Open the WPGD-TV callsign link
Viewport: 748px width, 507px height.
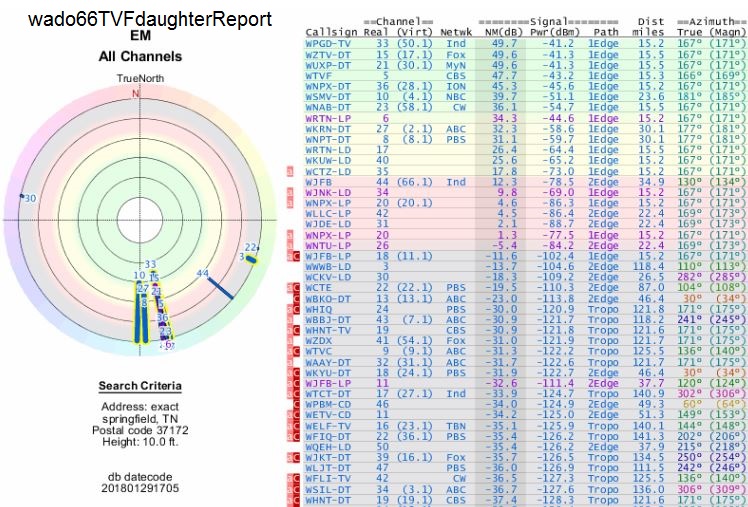coord(326,44)
